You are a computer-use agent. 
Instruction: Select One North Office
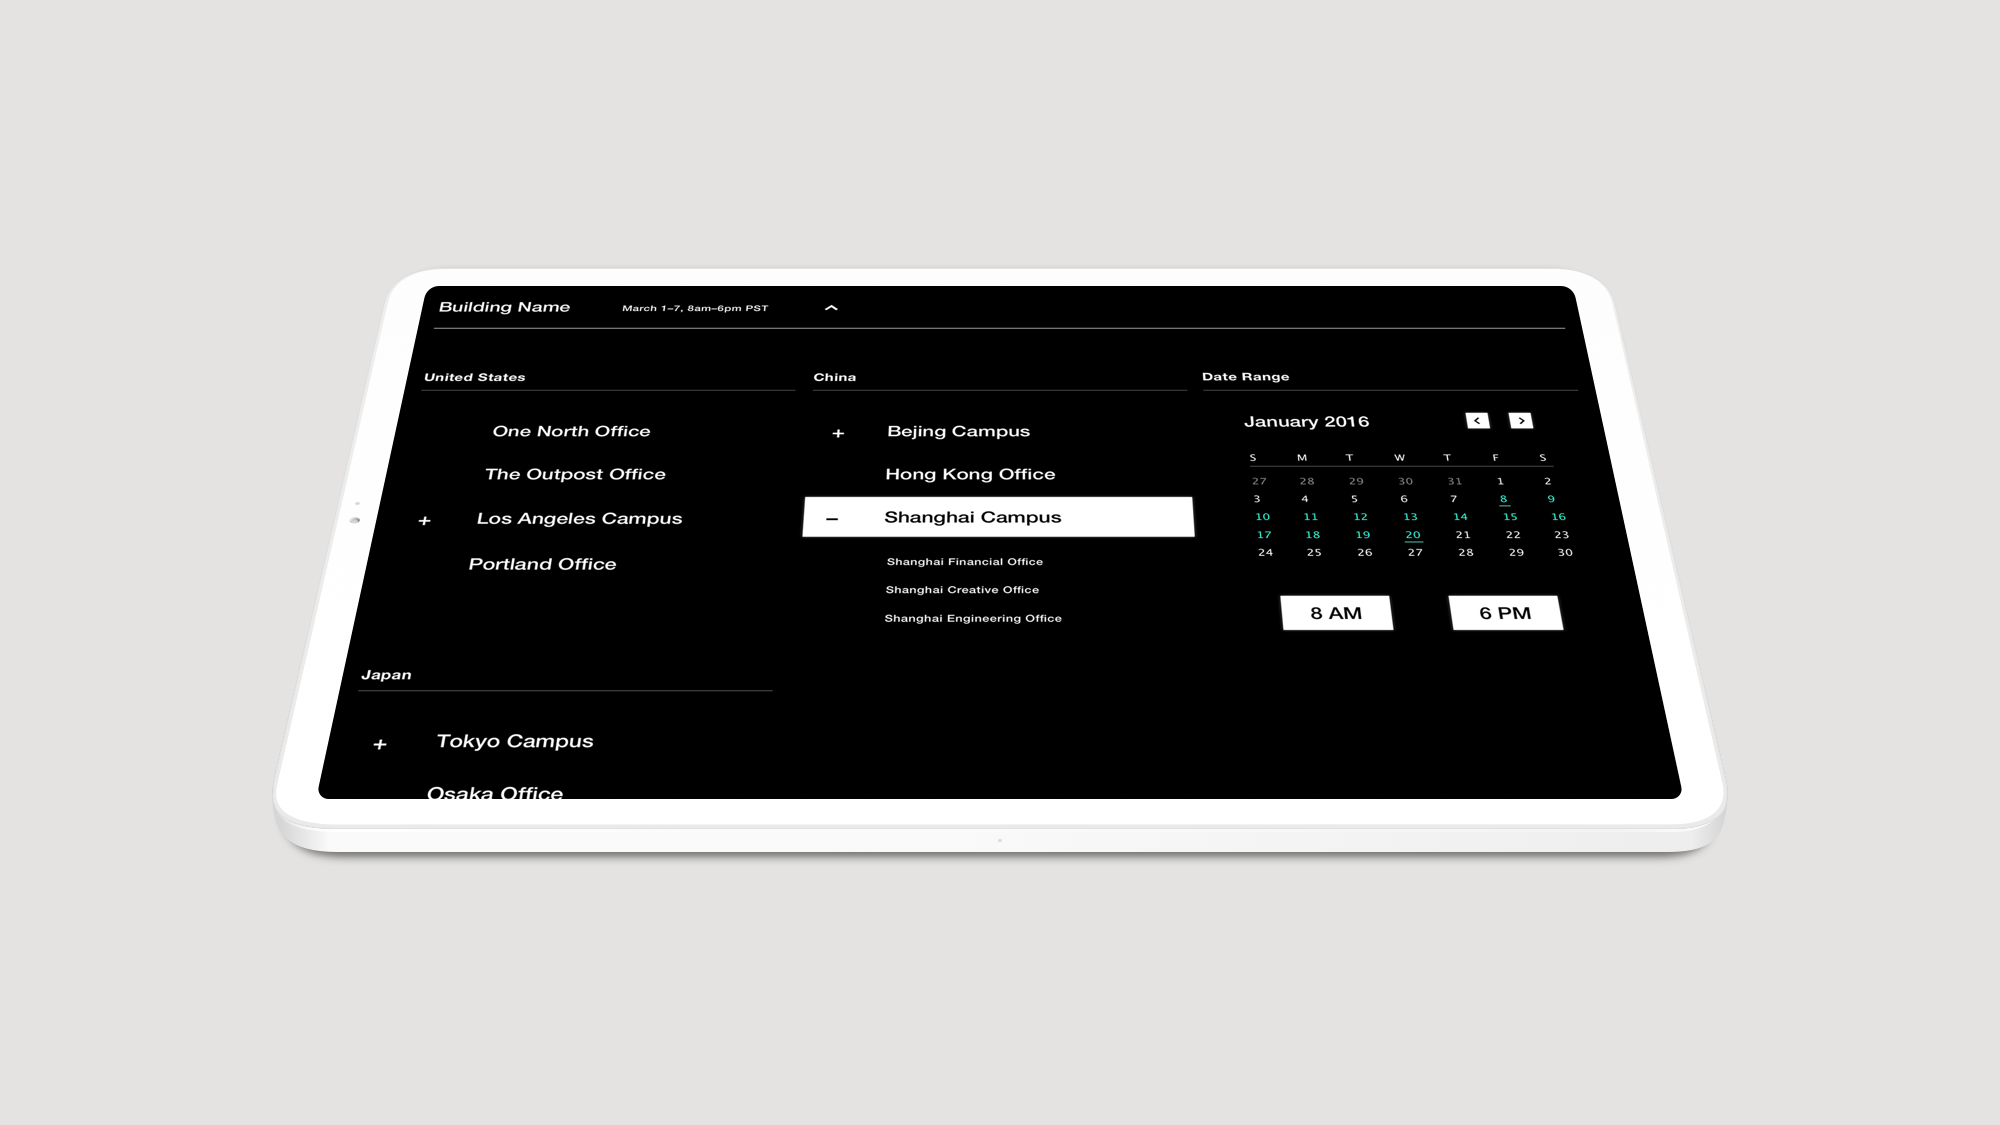click(x=571, y=431)
